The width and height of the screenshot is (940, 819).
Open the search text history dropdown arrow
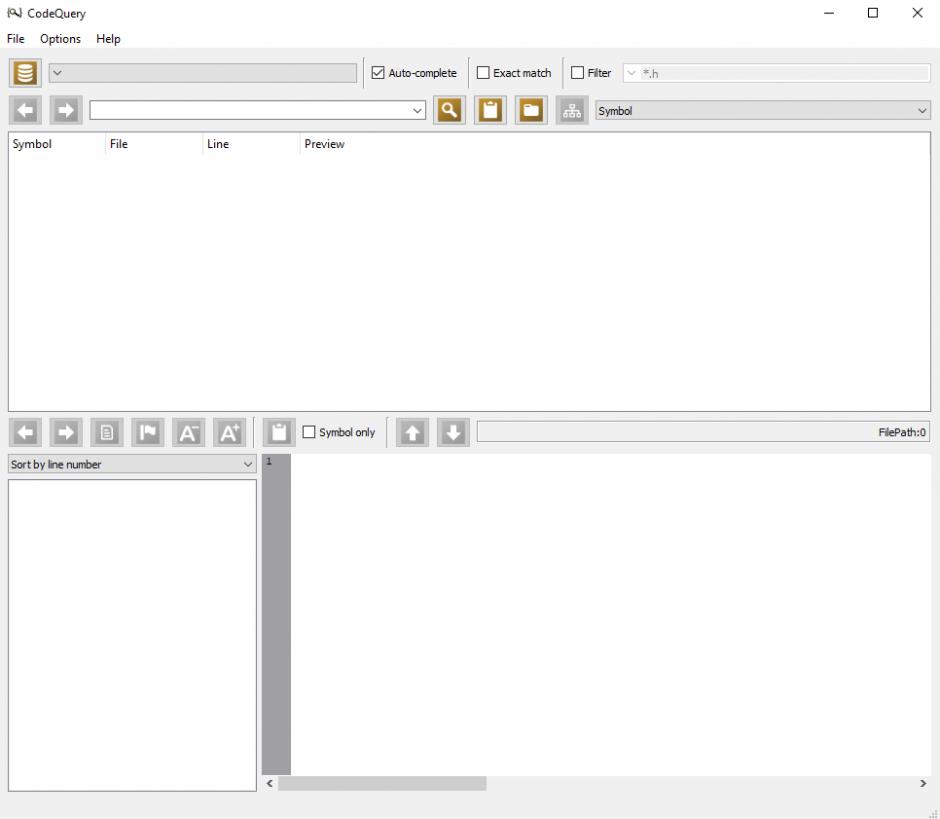(417, 110)
